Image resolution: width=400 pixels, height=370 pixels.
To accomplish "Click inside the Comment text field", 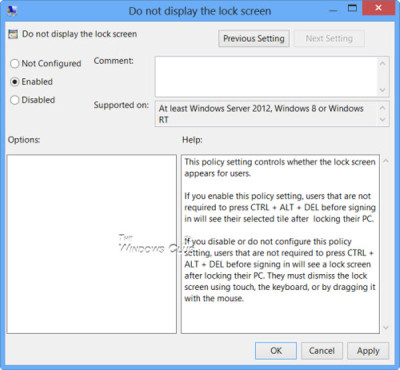I will click(267, 77).
